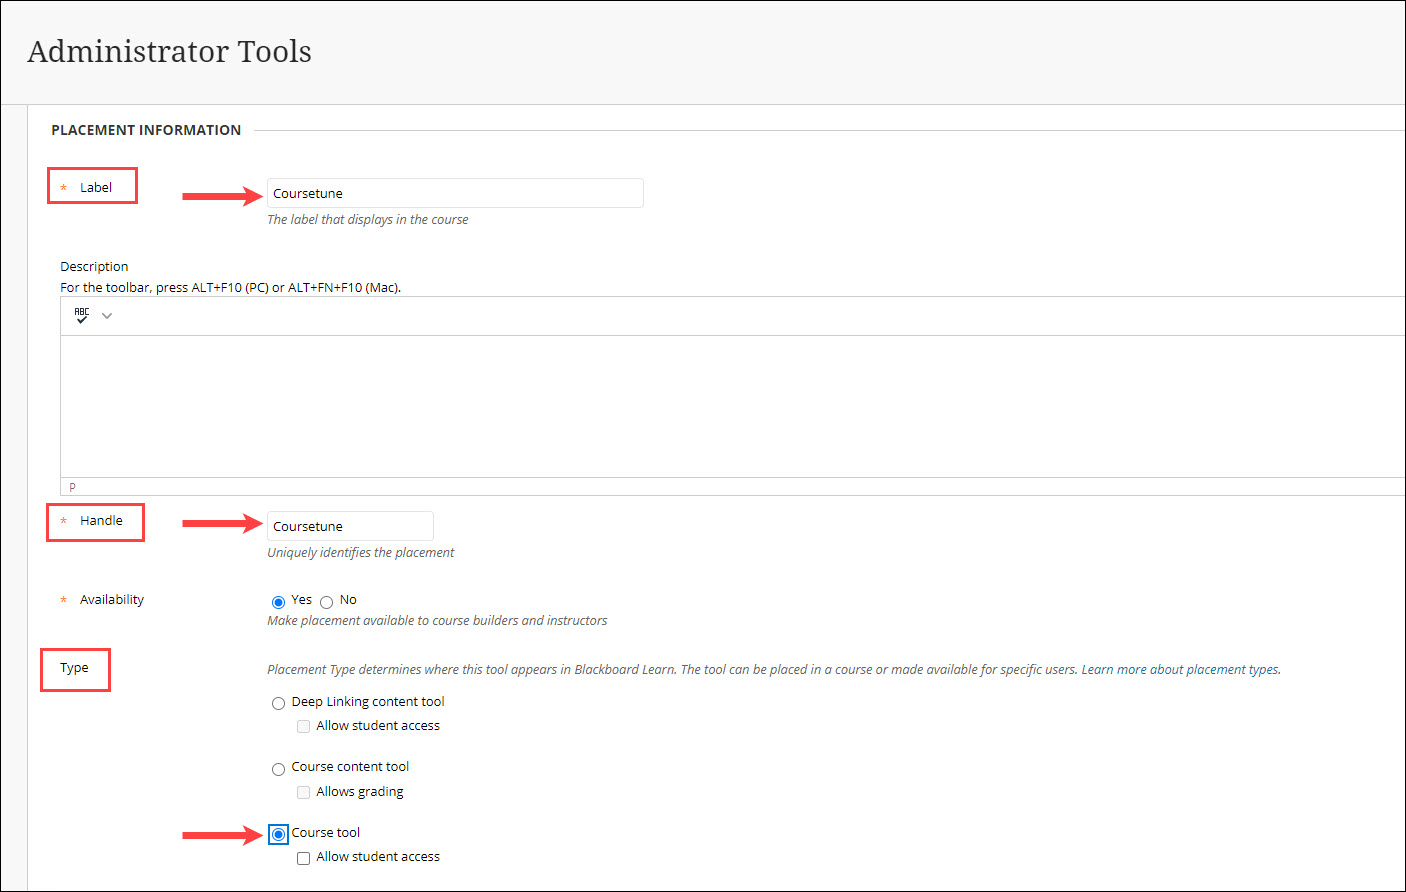The width and height of the screenshot is (1406, 892).
Task: Click the Type field label
Action: click(74, 668)
